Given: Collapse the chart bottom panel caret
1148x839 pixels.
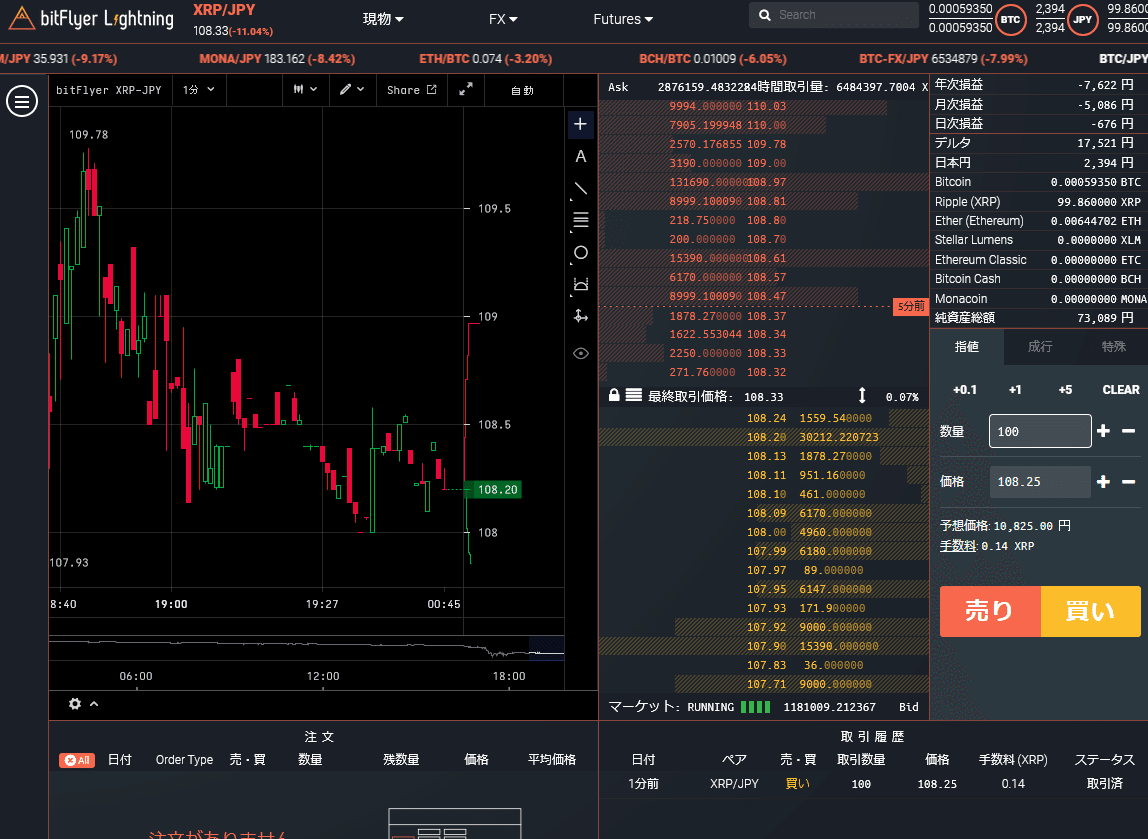Looking at the screenshot, I should click(x=94, y=704).
